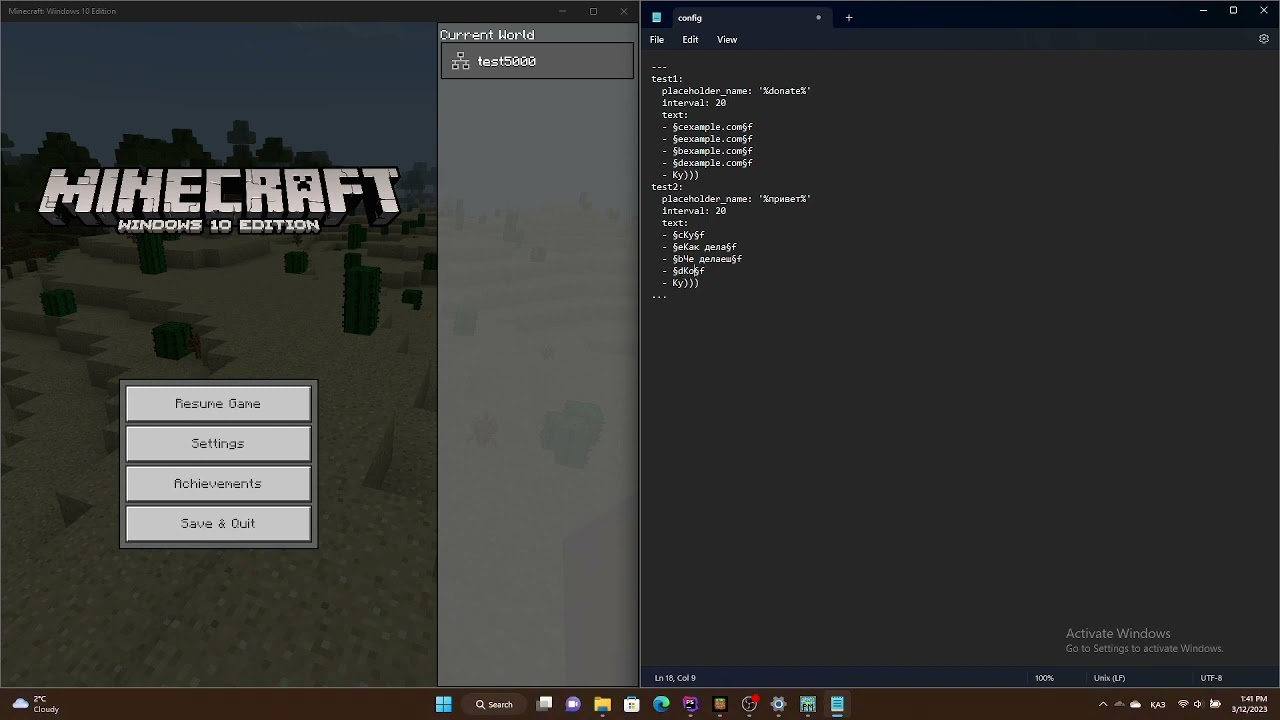Switch the KA3 keyboard language indicator
This screenshot has height=720, width=1280.
click(1158, 704)
